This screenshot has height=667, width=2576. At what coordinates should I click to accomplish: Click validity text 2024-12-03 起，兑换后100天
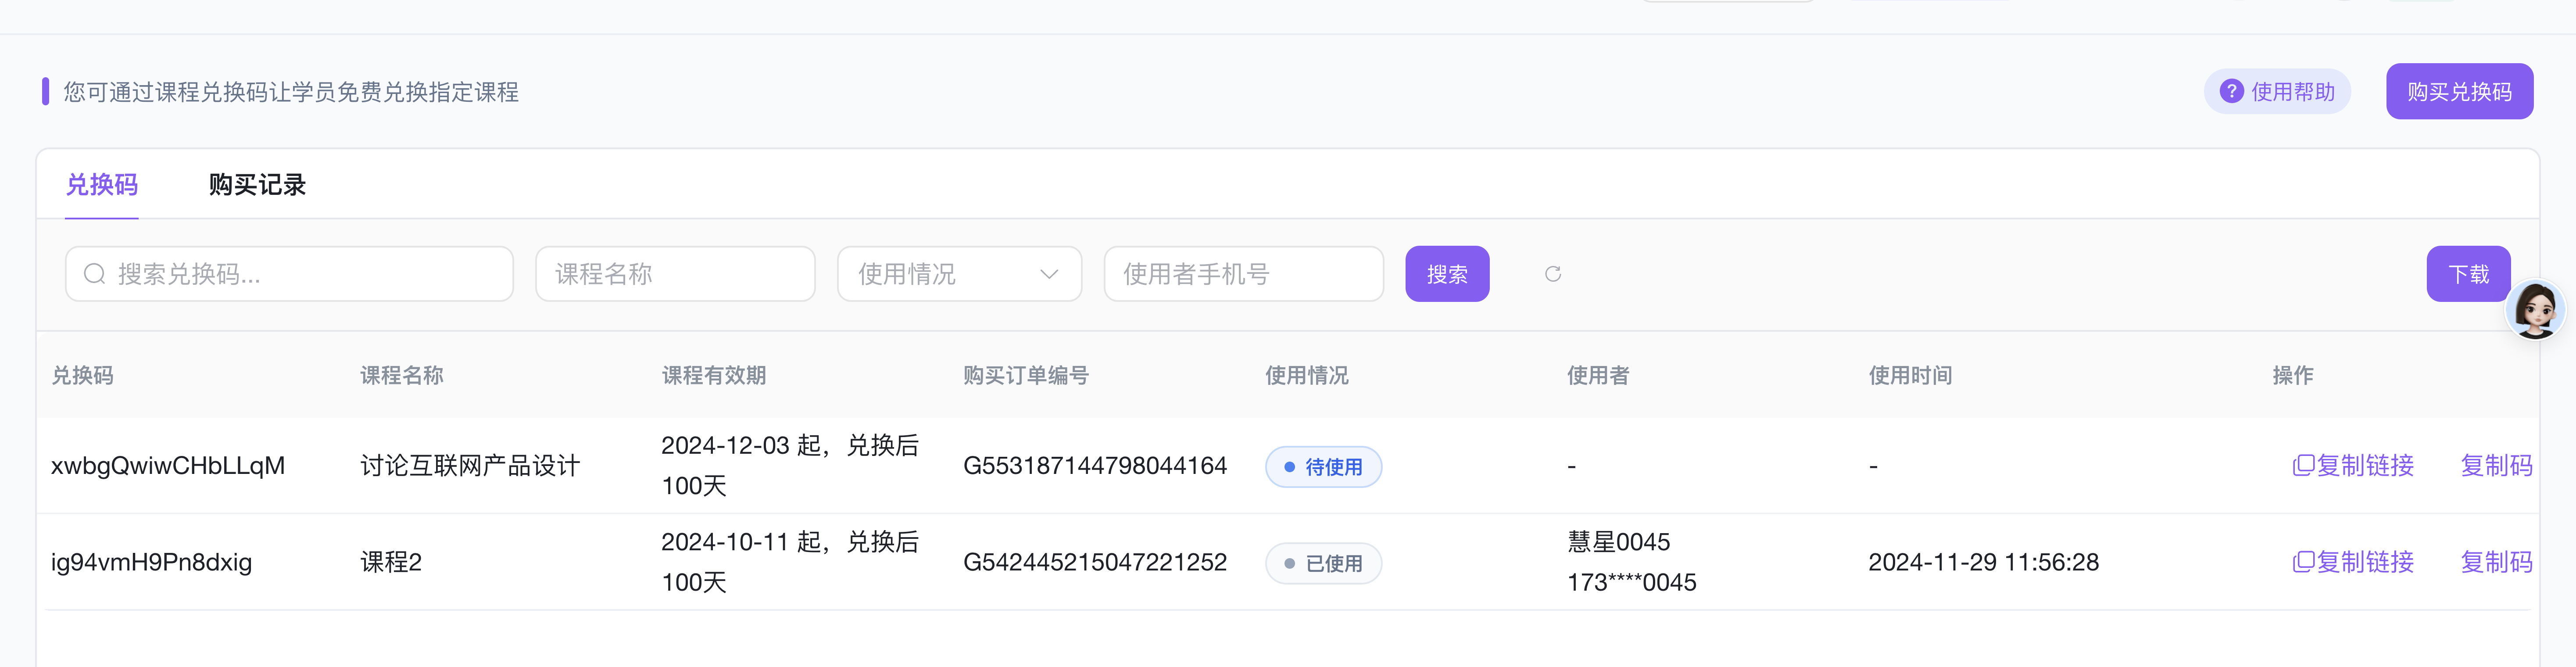790,466
